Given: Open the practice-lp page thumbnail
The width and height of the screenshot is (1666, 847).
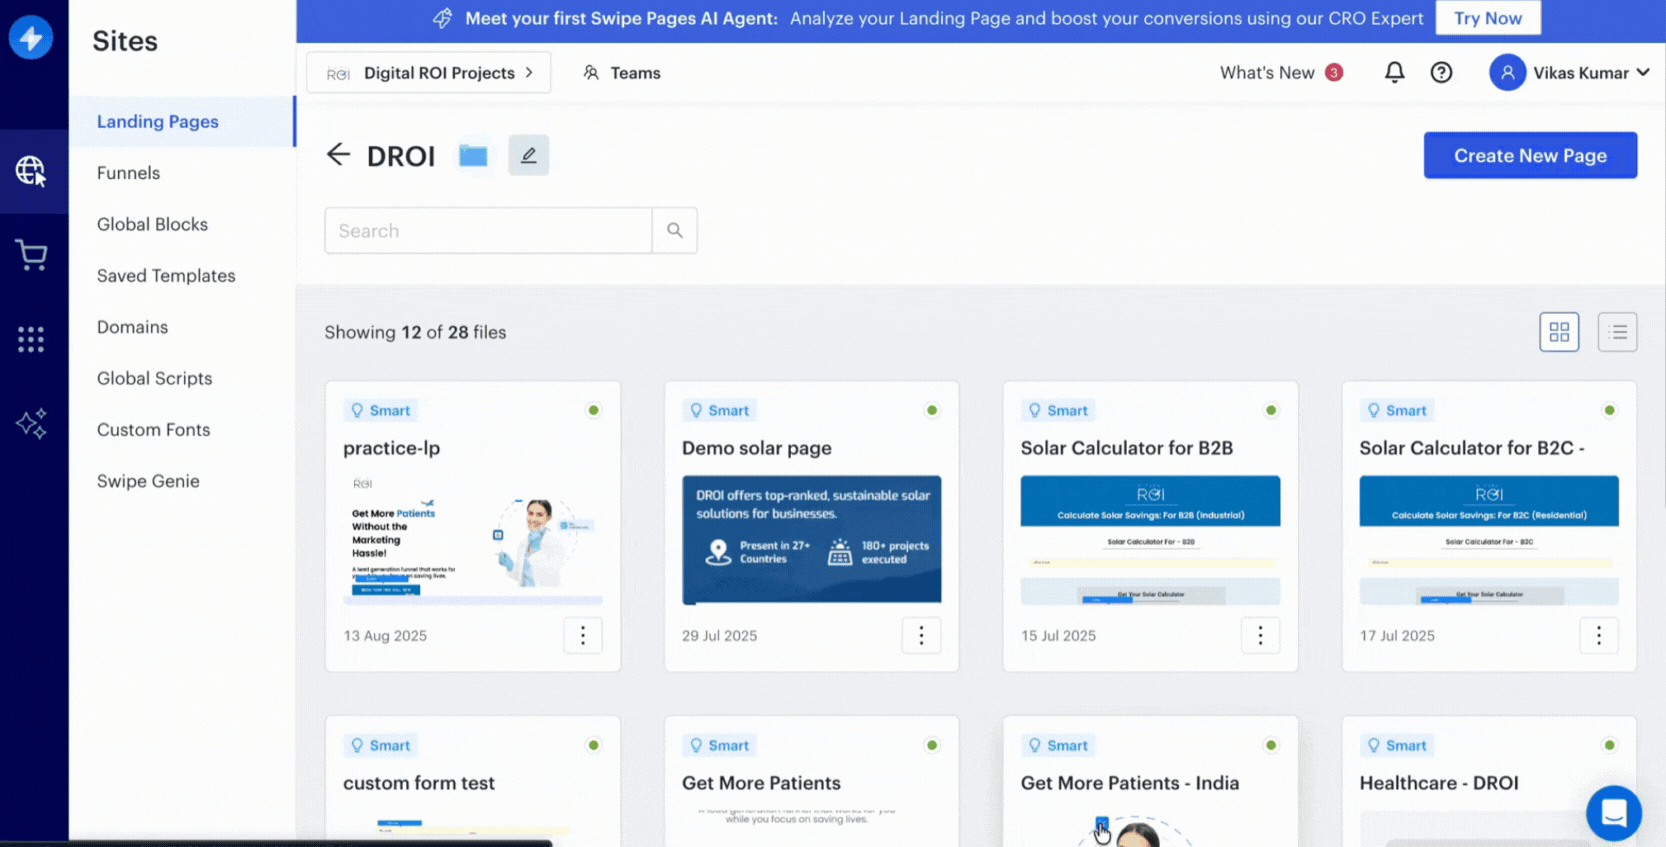Looking at the screenshot, I should 473,540.
